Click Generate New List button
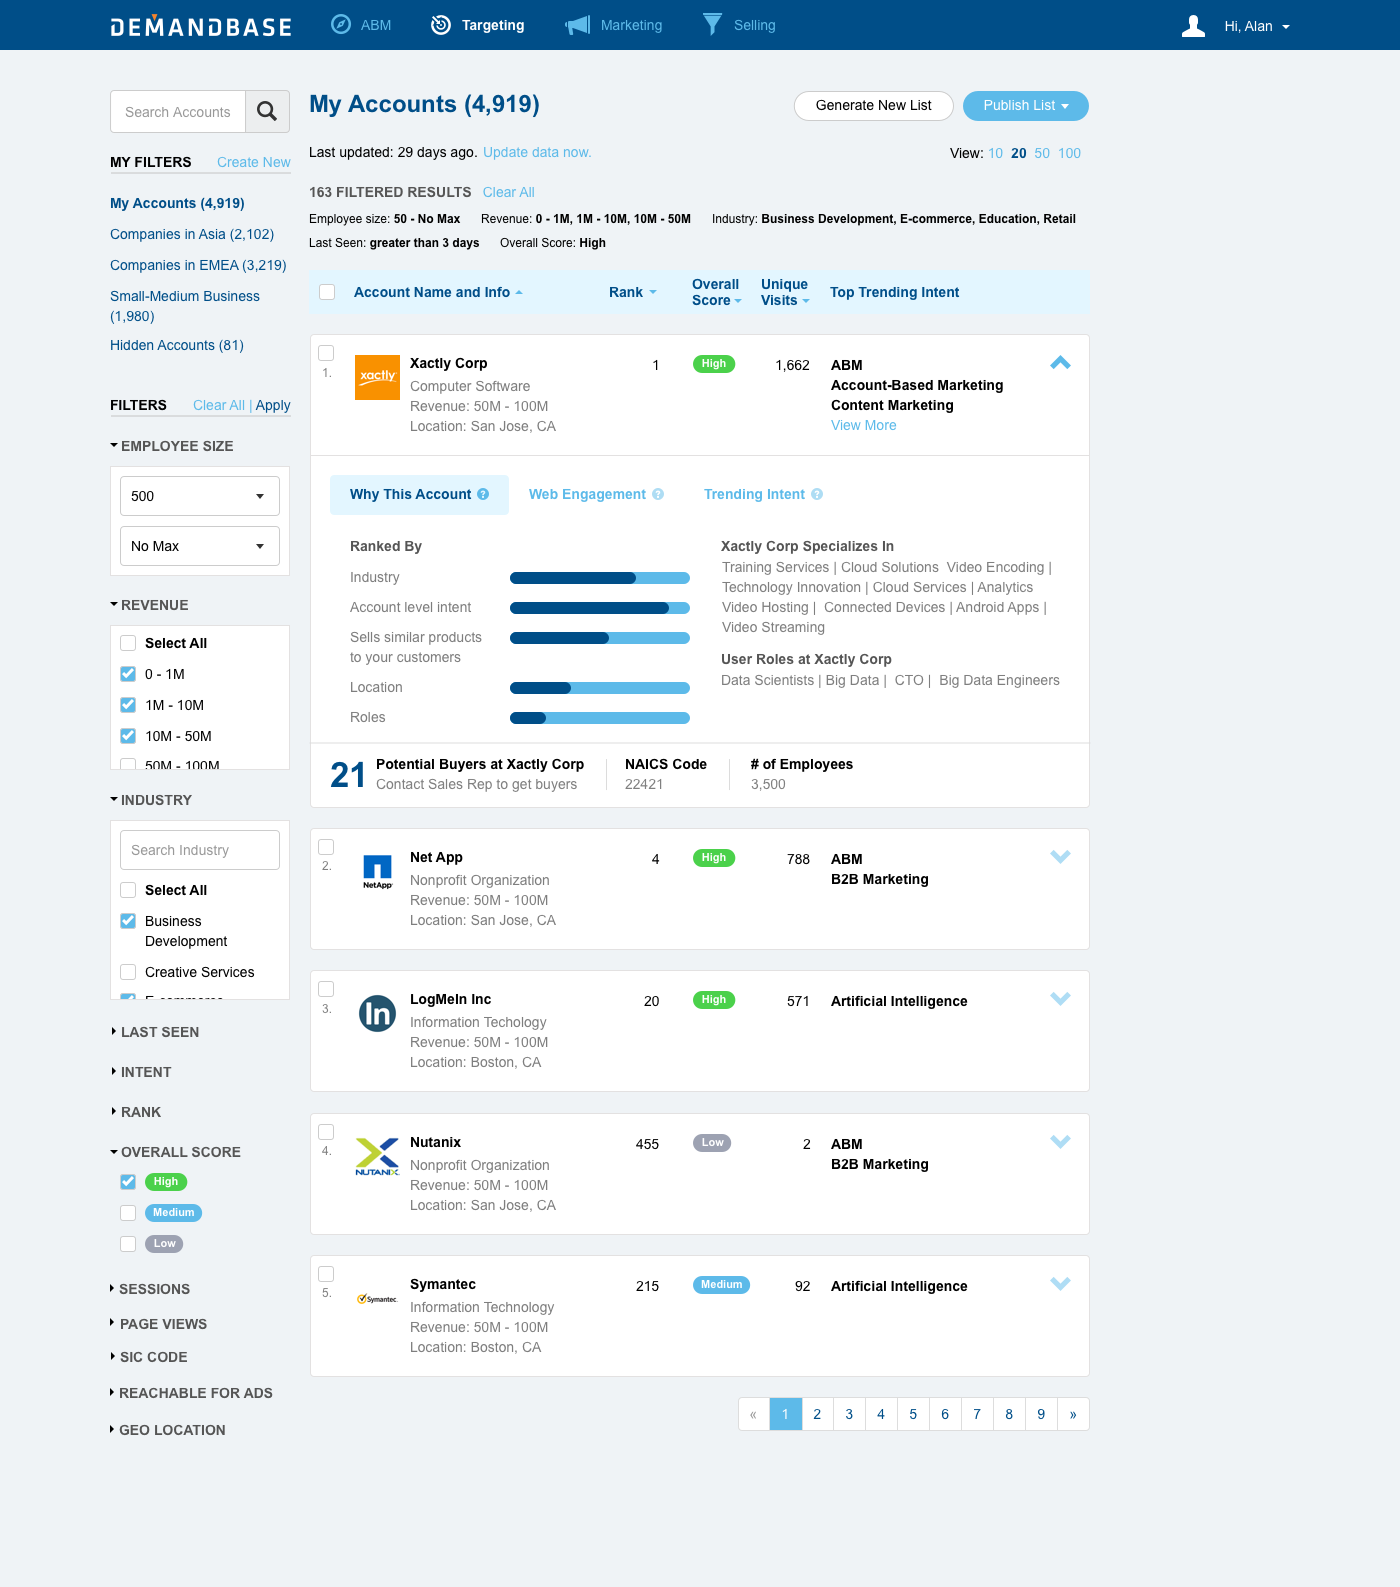Image resolution: width=1400 pixels, height=1587 pixels. [x=874, y=106]
